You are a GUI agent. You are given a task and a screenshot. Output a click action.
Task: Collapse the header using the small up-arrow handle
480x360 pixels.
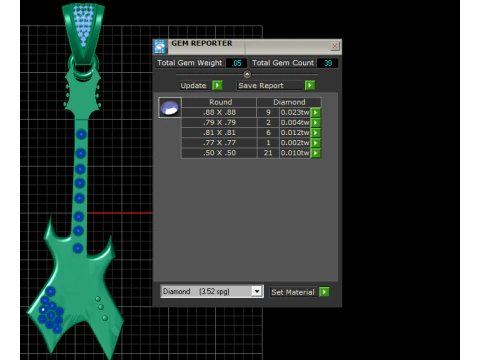coord(247,74)
